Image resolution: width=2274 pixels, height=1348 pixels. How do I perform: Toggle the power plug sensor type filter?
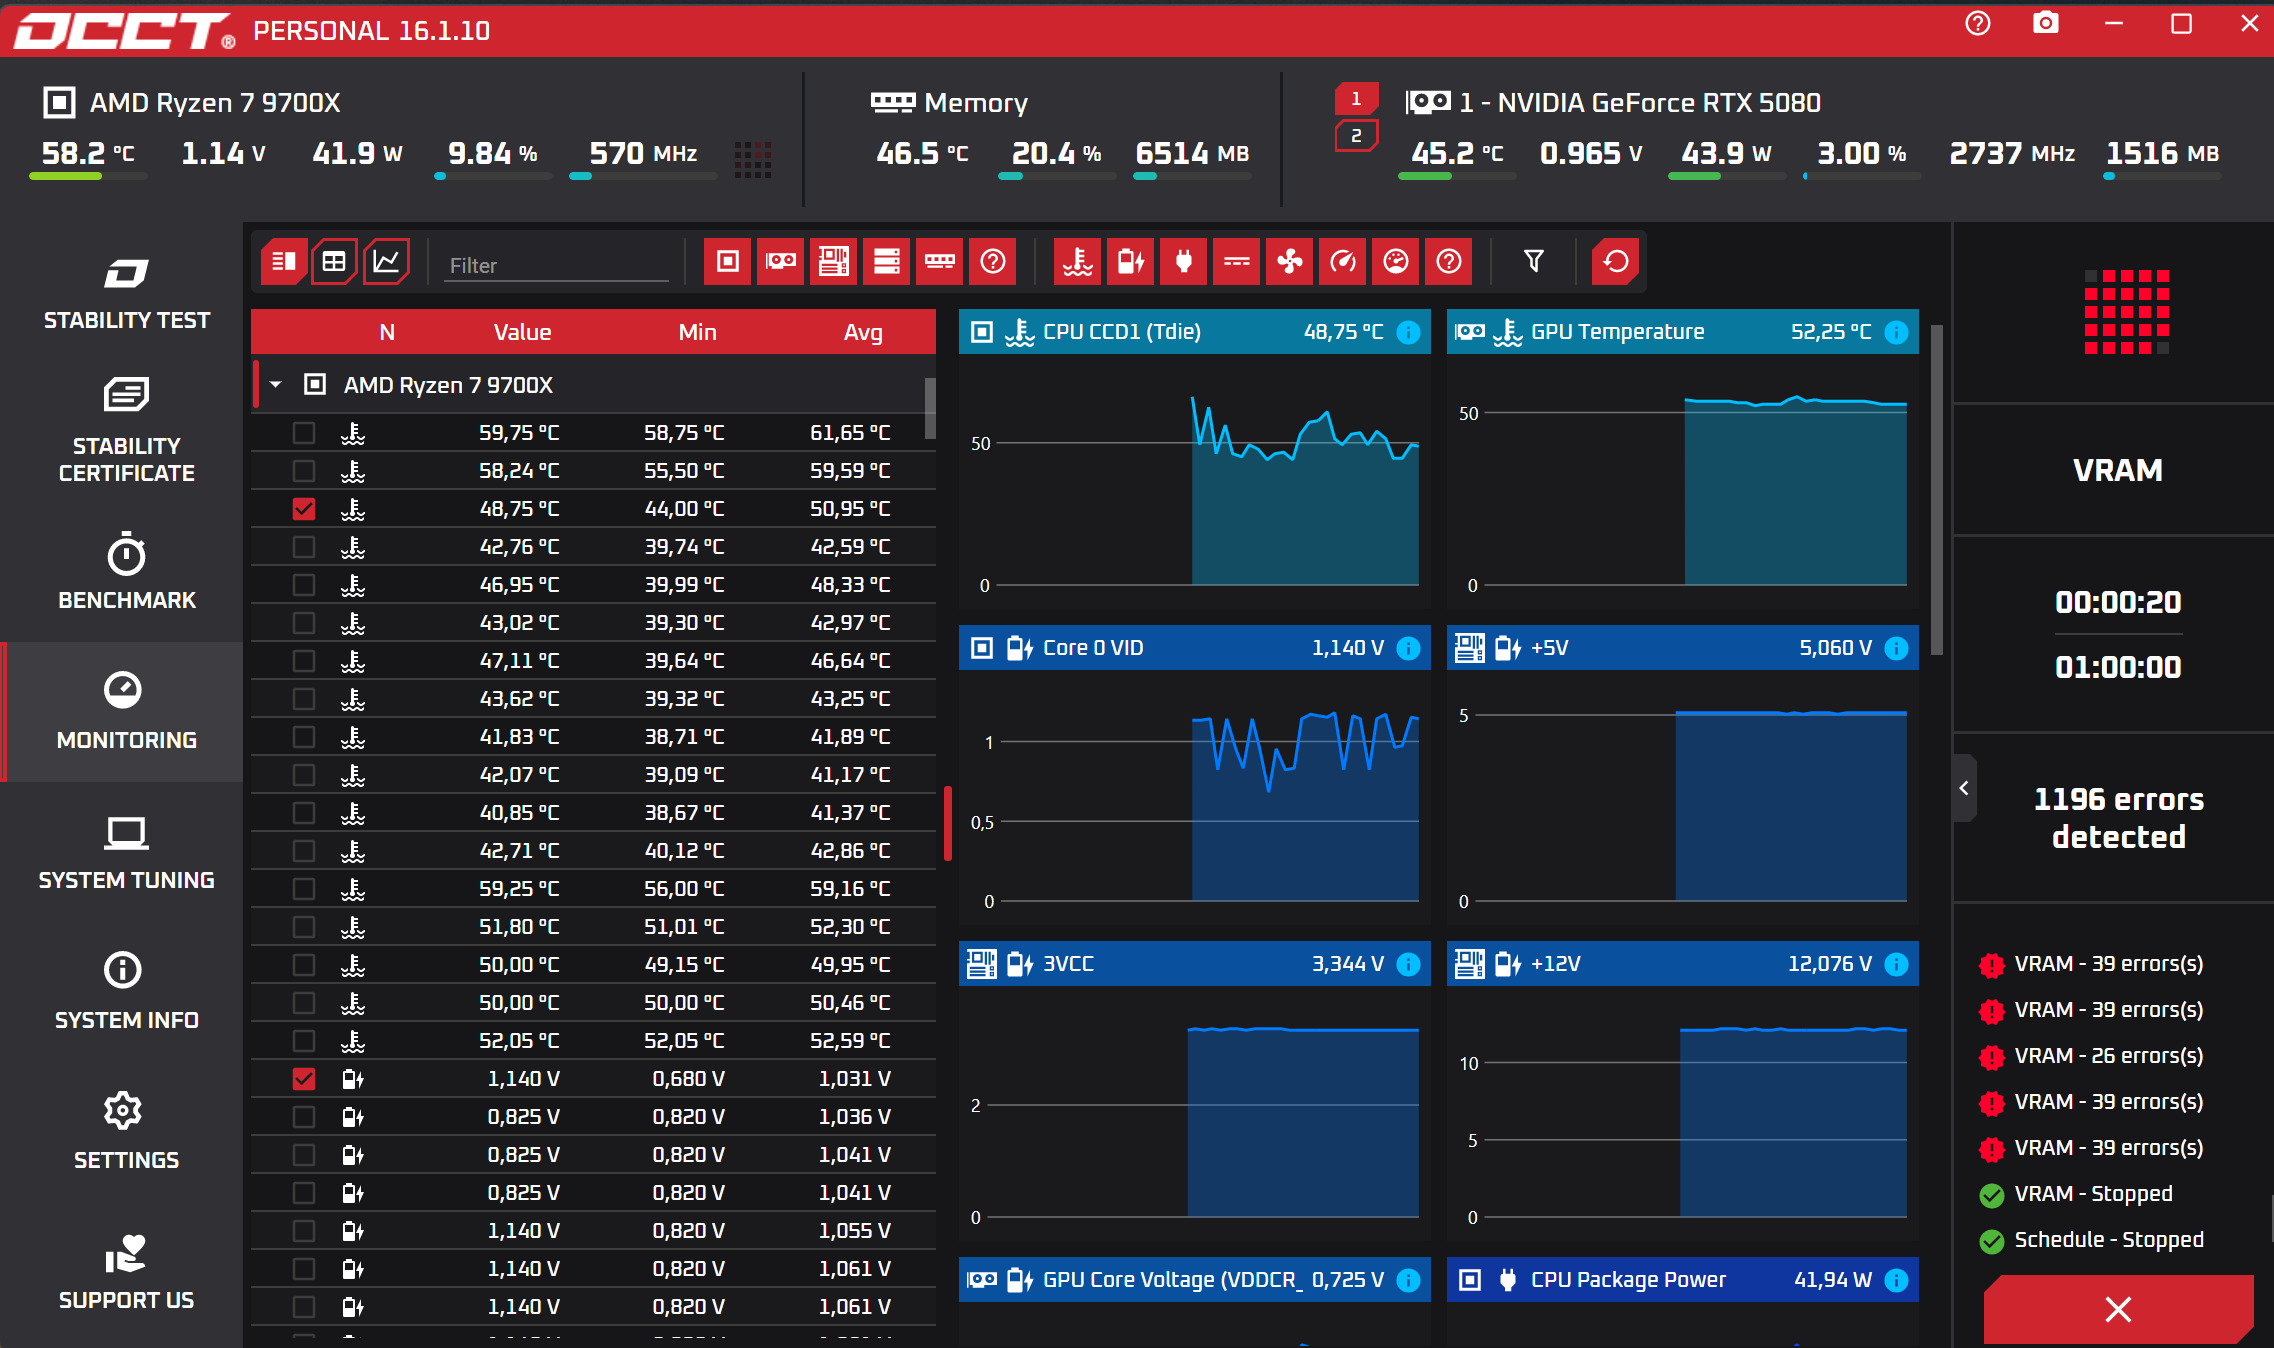click(x=1183, y=262)
